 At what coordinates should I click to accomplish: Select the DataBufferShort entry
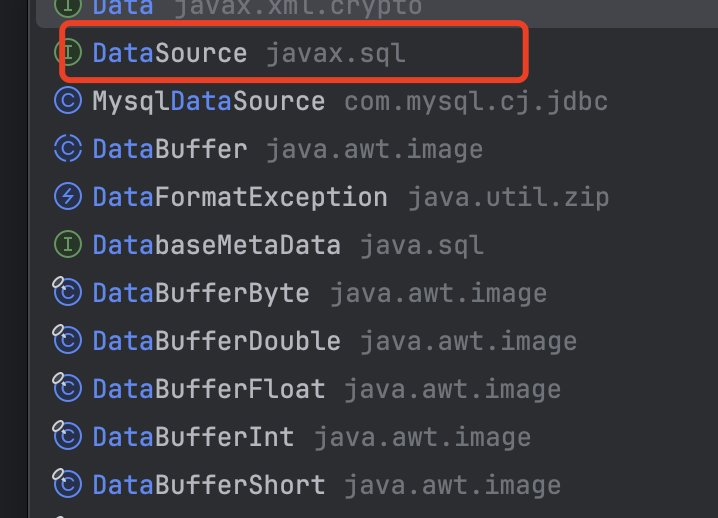click(x=209, y=484)
